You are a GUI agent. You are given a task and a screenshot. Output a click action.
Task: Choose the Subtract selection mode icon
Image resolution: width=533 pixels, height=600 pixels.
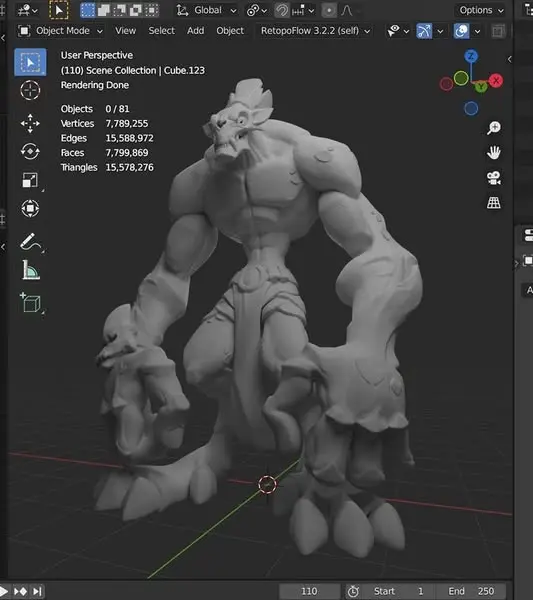[120, 10]
